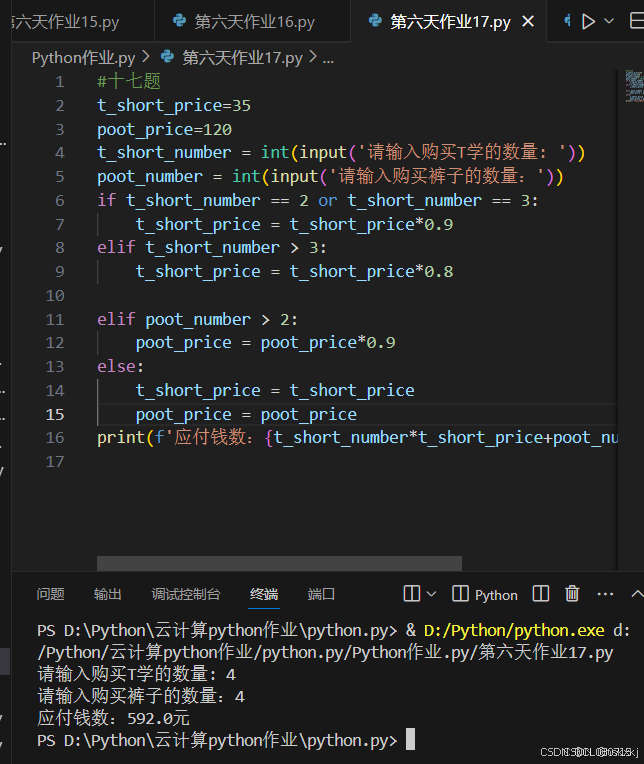Click Python作业.py in the breadcrumb

point(83,58)
